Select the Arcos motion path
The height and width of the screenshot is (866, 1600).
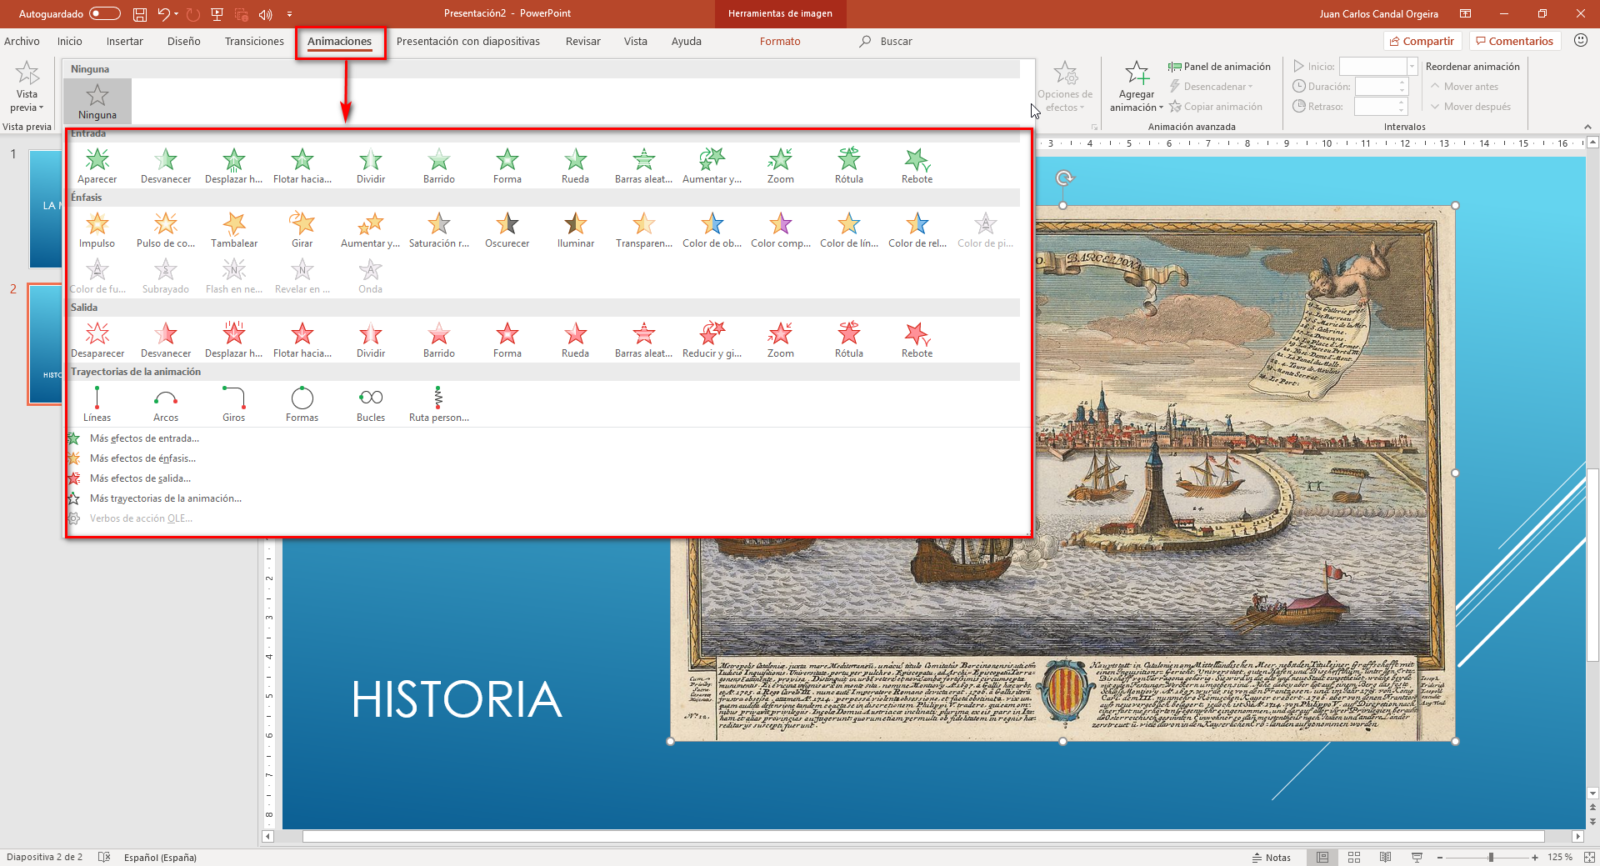coord(165,403)
